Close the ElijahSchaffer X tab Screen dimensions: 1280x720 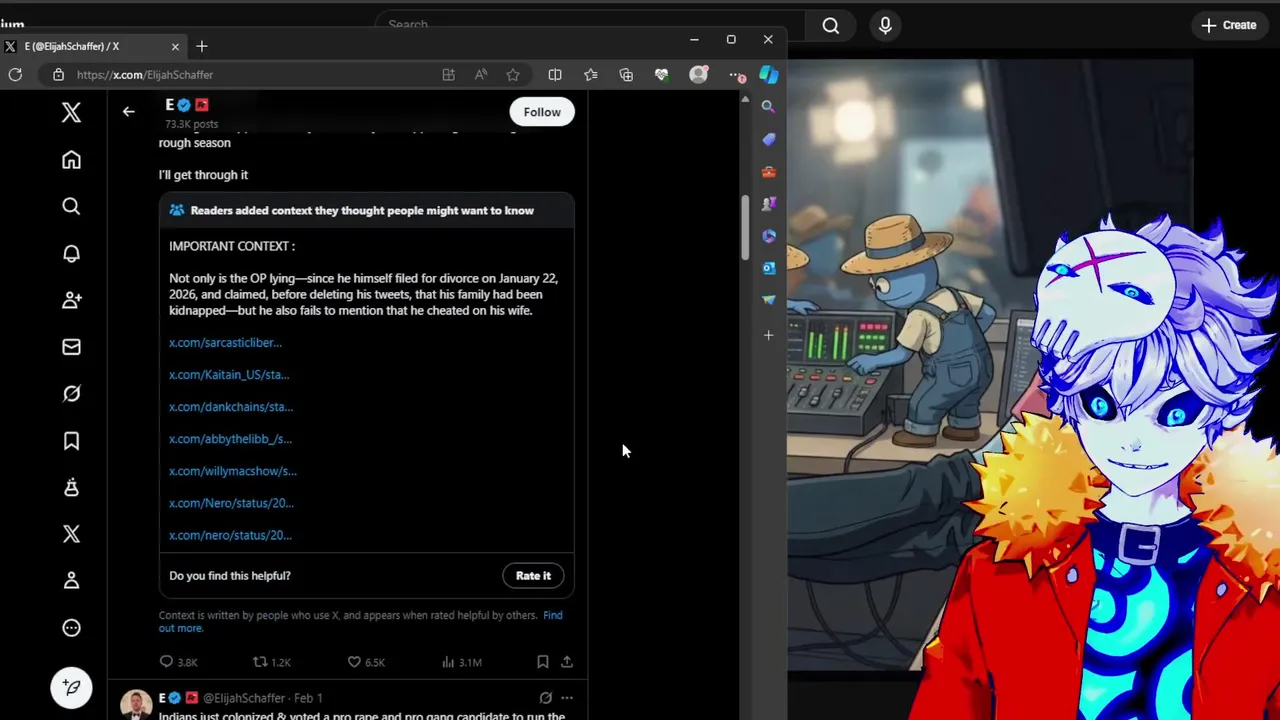tap(175, 46)
